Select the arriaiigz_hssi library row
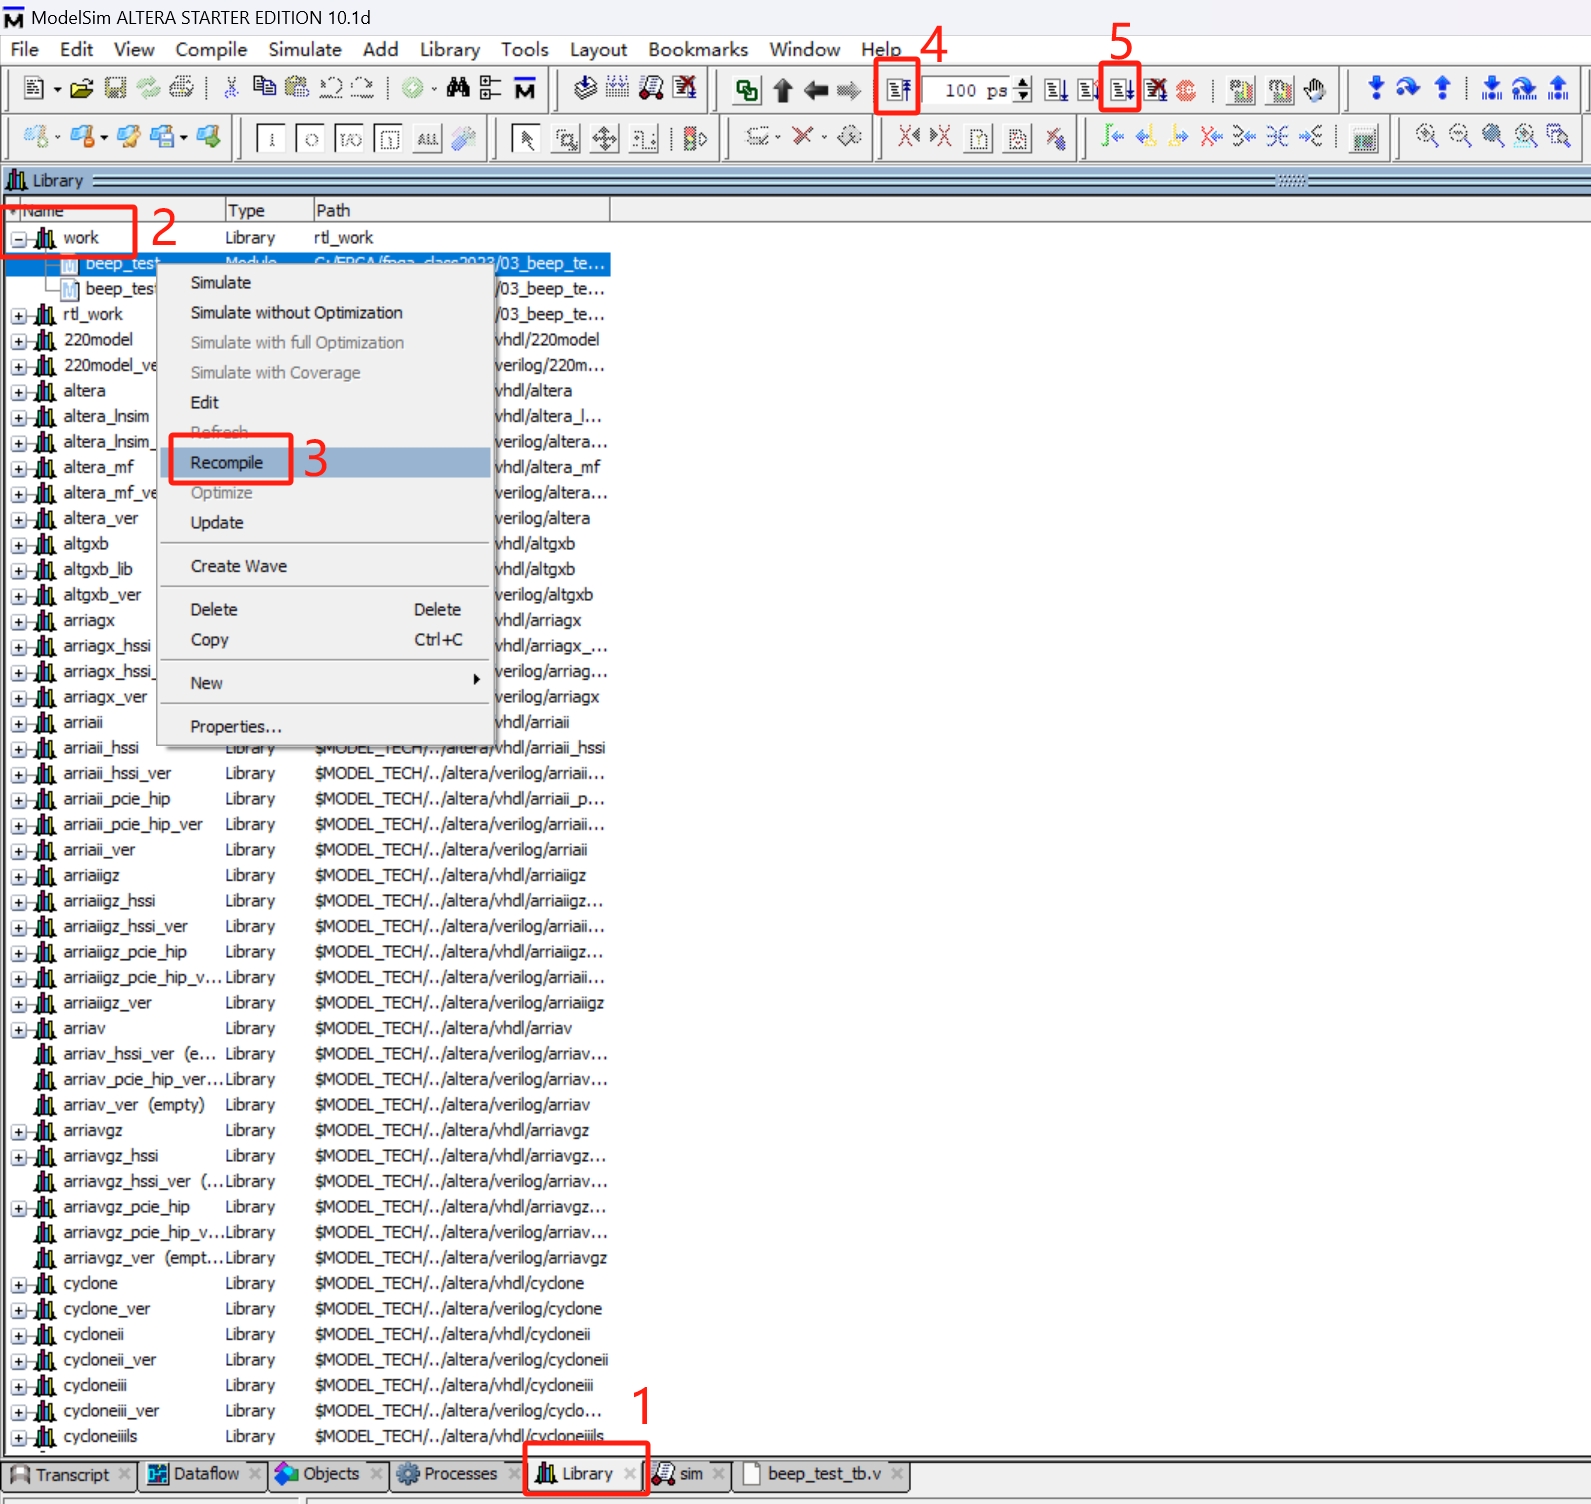Screen dimensions: 1591x1504 [x=308, y=901]
